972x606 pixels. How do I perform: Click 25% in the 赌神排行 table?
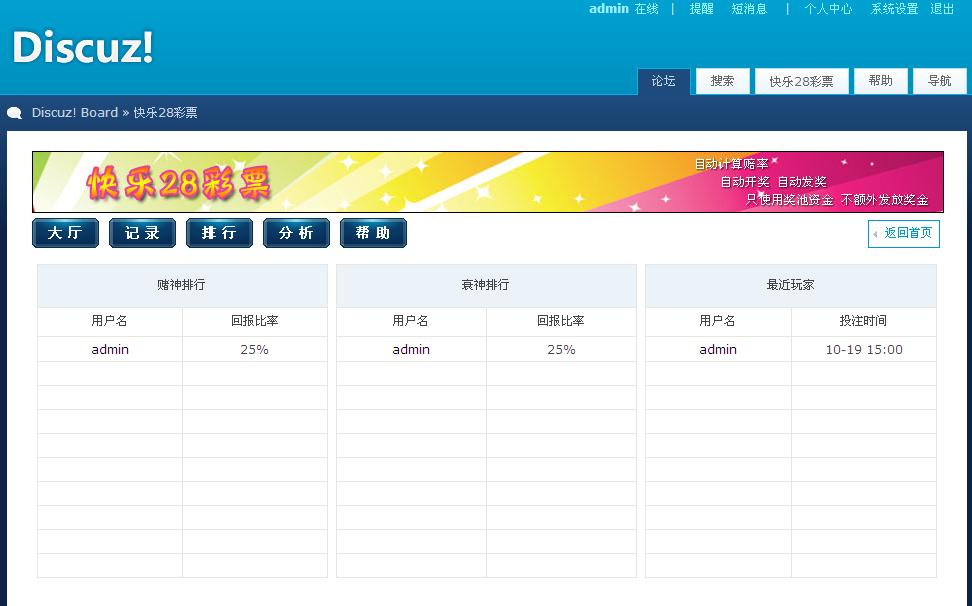click(x=254, y=349)
